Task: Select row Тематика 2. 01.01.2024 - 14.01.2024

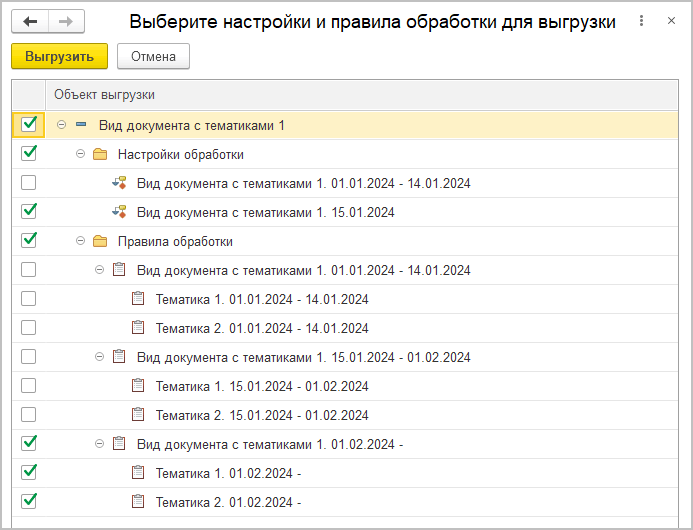Action: [x=262, y=328]
